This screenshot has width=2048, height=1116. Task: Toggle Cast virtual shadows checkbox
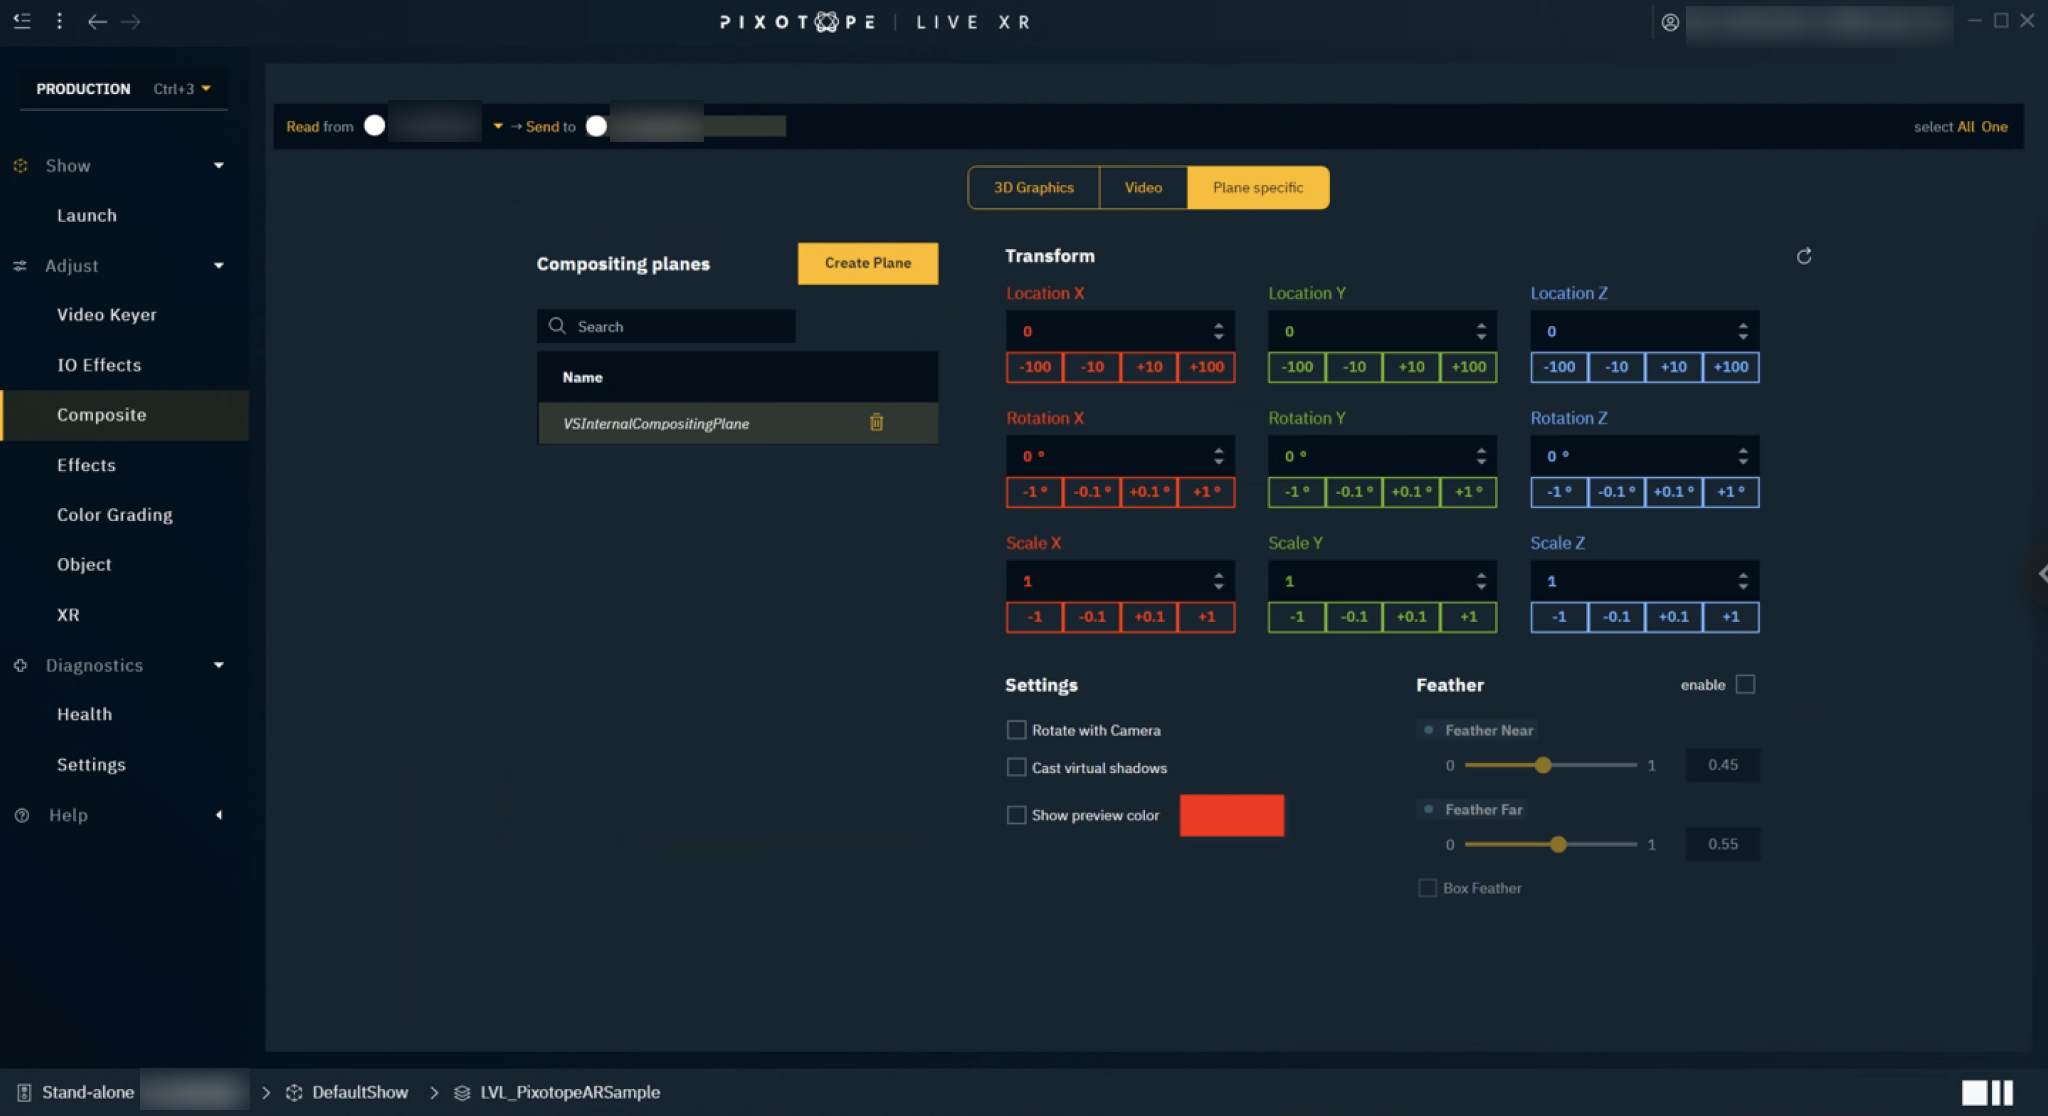pyautogui.click(x=1016, y=768)
